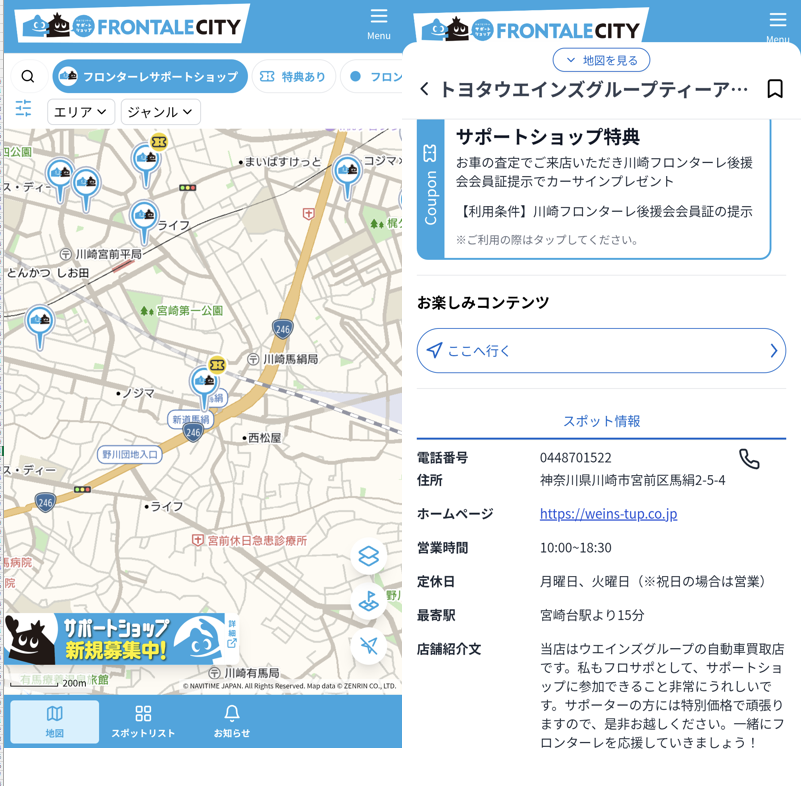
Task: Toggle the 特典あり filter chip
Action: pyautogui.click(x=293, y=77)
